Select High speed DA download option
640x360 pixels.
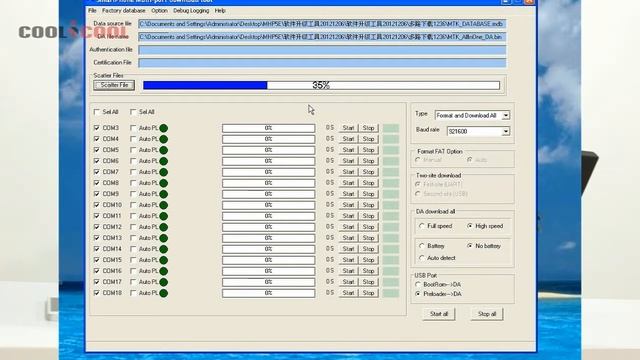coord(470,226)
